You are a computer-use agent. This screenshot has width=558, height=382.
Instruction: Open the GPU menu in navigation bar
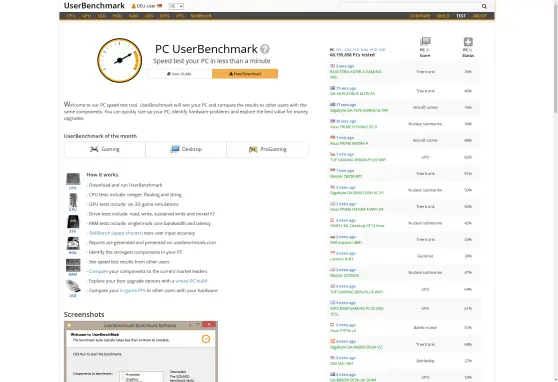click(x=86, y=16)
